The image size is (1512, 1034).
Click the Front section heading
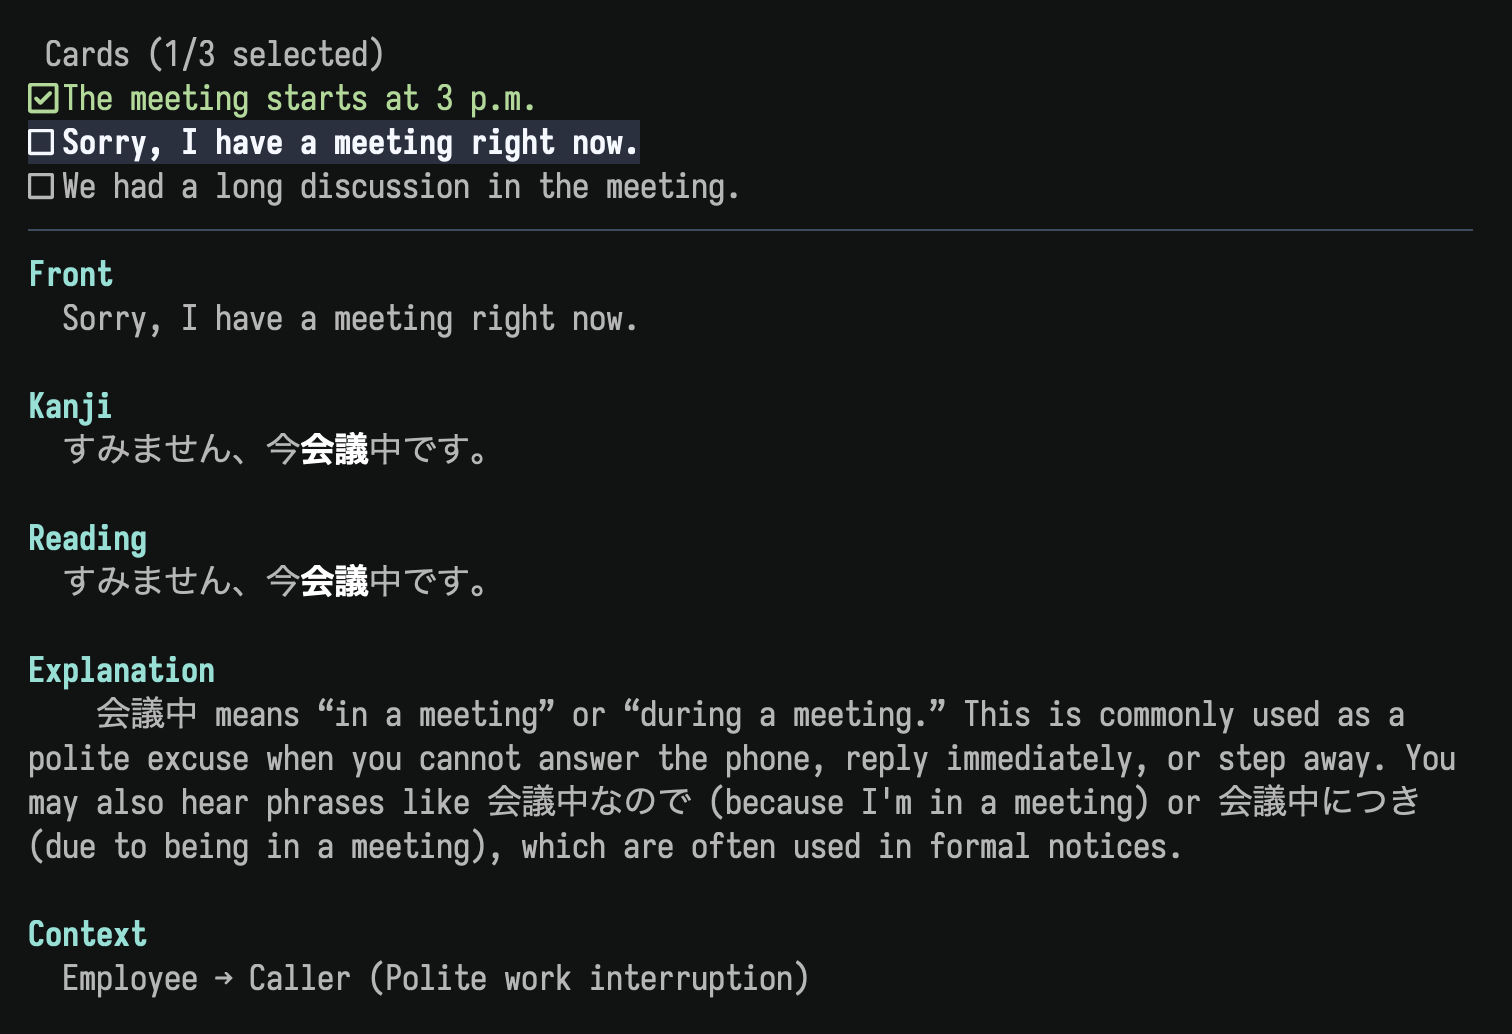tap(71, 274)
